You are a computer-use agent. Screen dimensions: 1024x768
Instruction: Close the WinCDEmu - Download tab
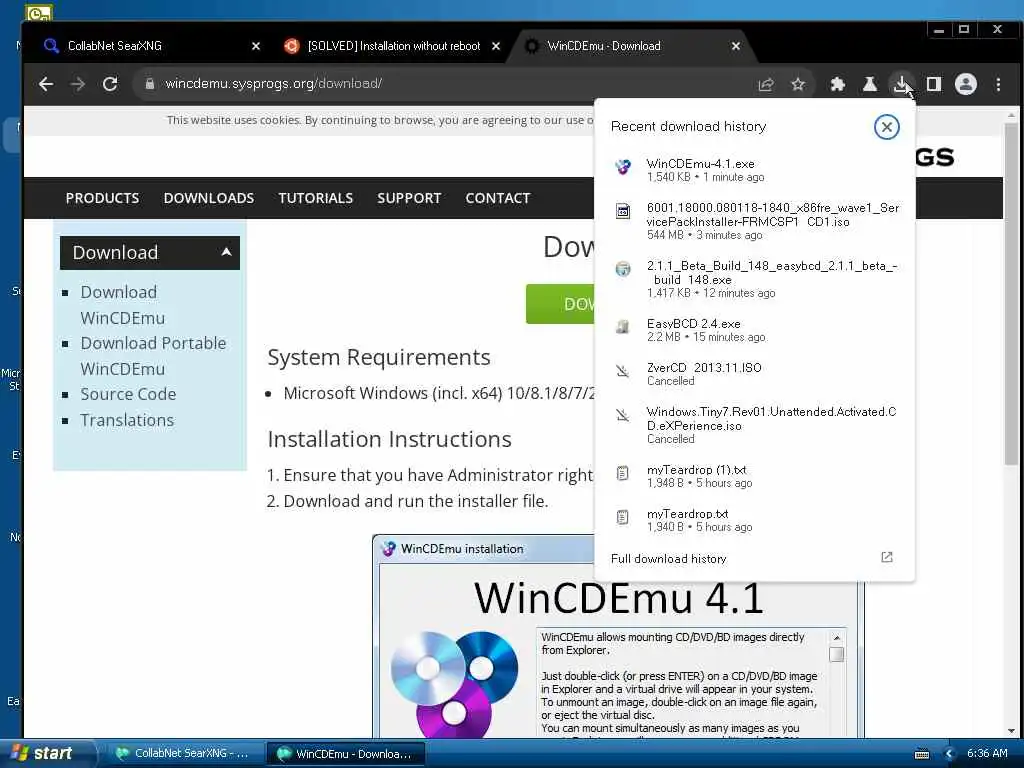point(735,46)
